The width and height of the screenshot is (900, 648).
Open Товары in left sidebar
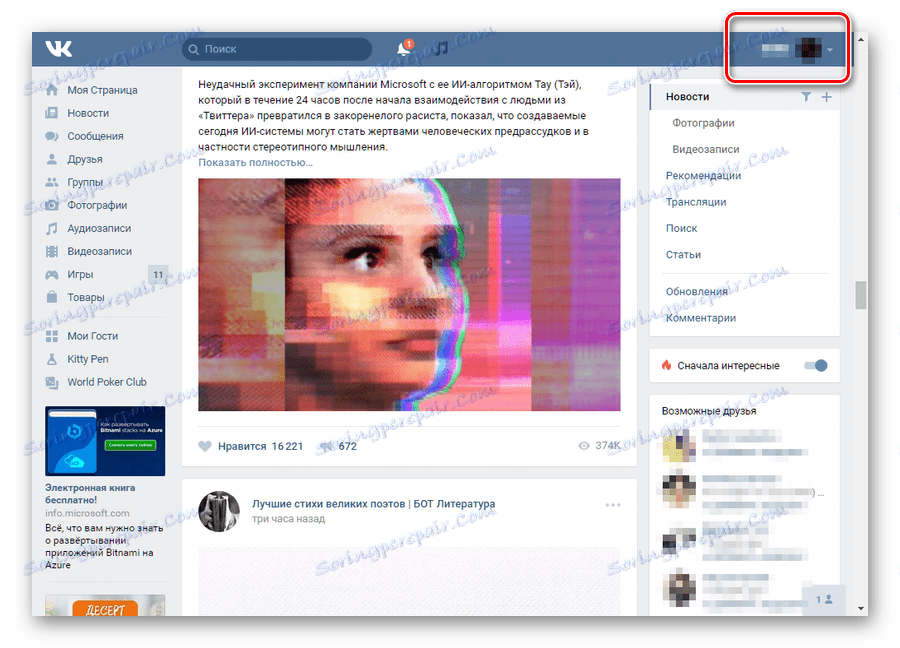tap(86, 297)
